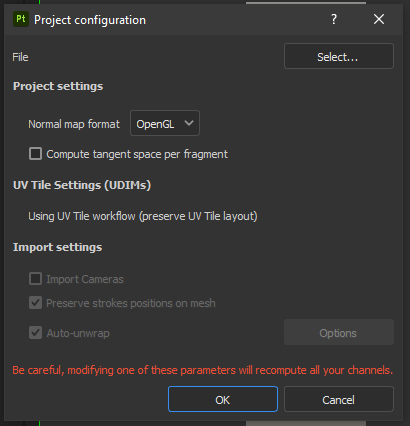
Task: Click the Import settings heading
Action: point(58,247)
